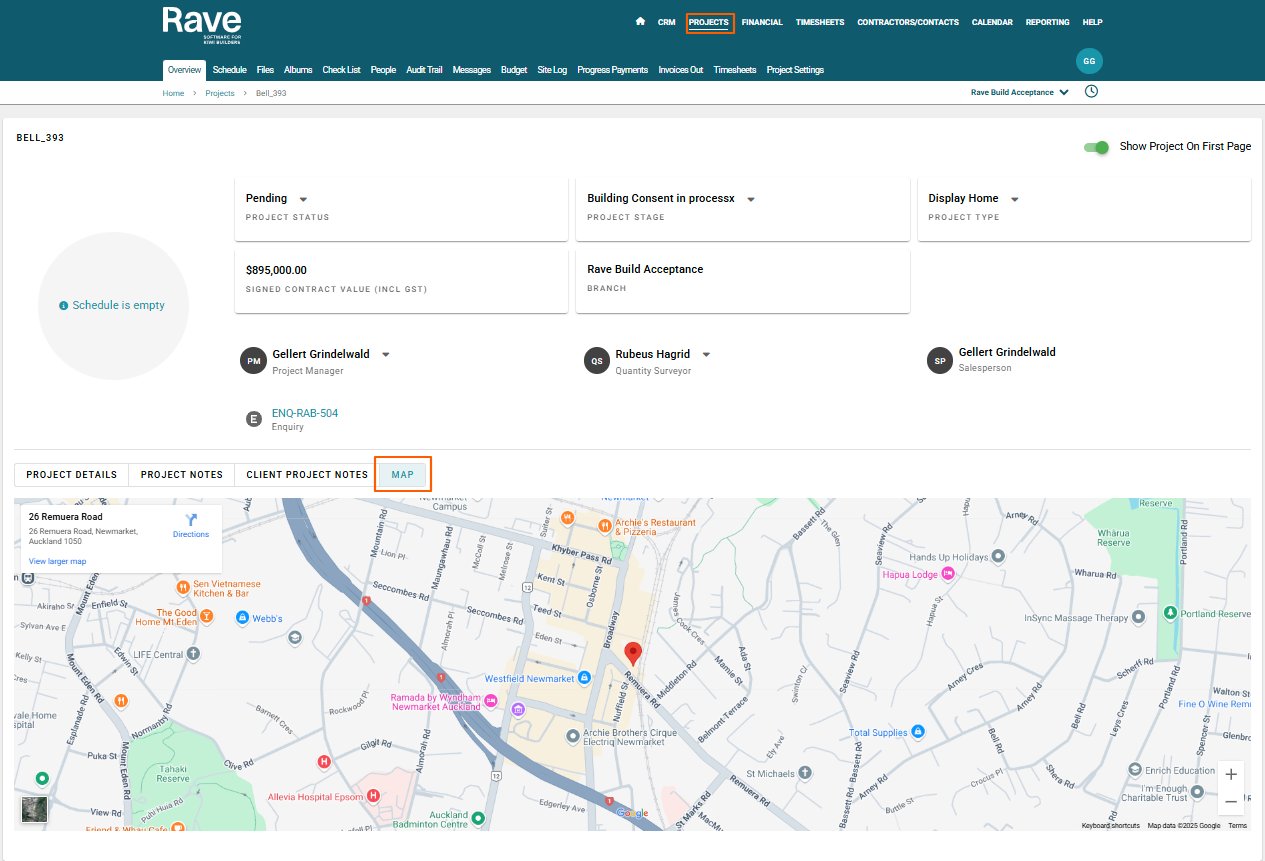
Task: Zoom in the map with the plus button
Action: [1231, 774]
